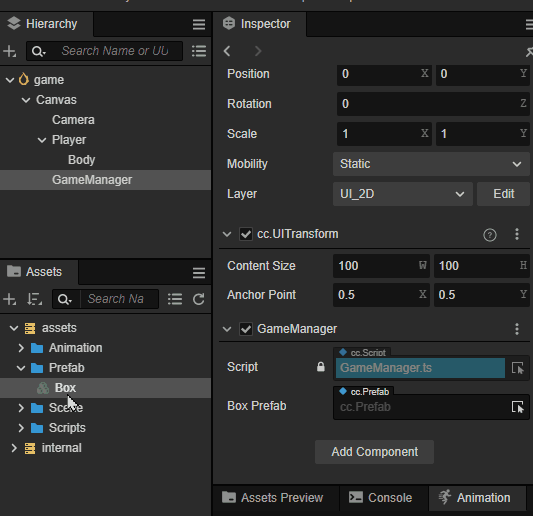Click the add node plus icon in Hierarchy

[x=10, y=51]
